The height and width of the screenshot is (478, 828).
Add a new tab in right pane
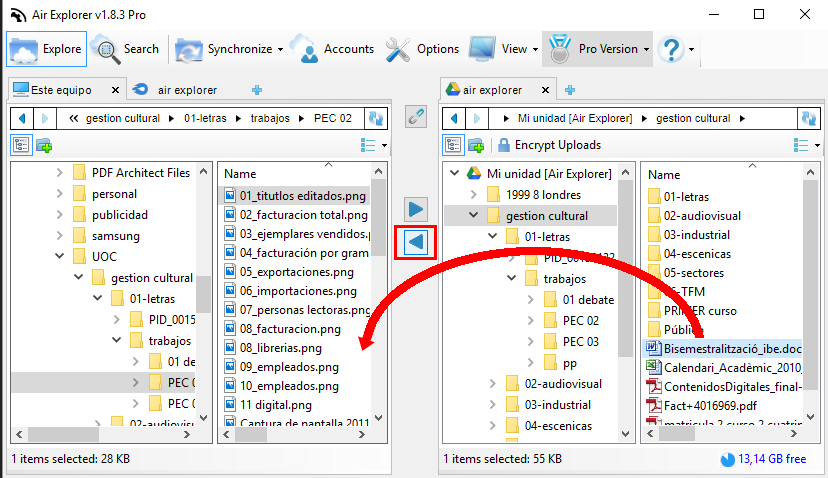tap(570, 90)
